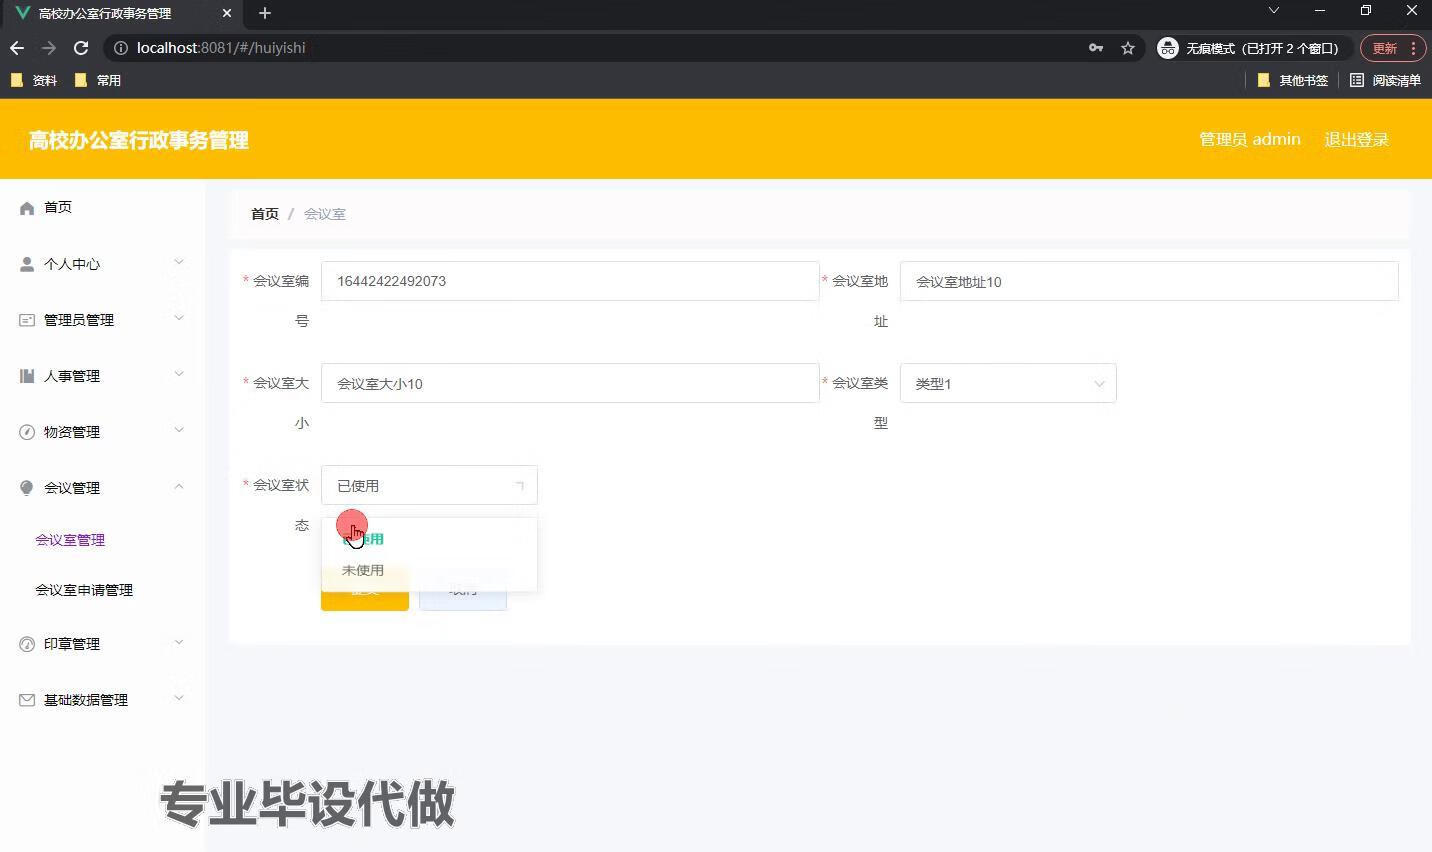1432x852 pixels.
Task: Click 管理员 admin in header
Action: [x=1250, y=140]
